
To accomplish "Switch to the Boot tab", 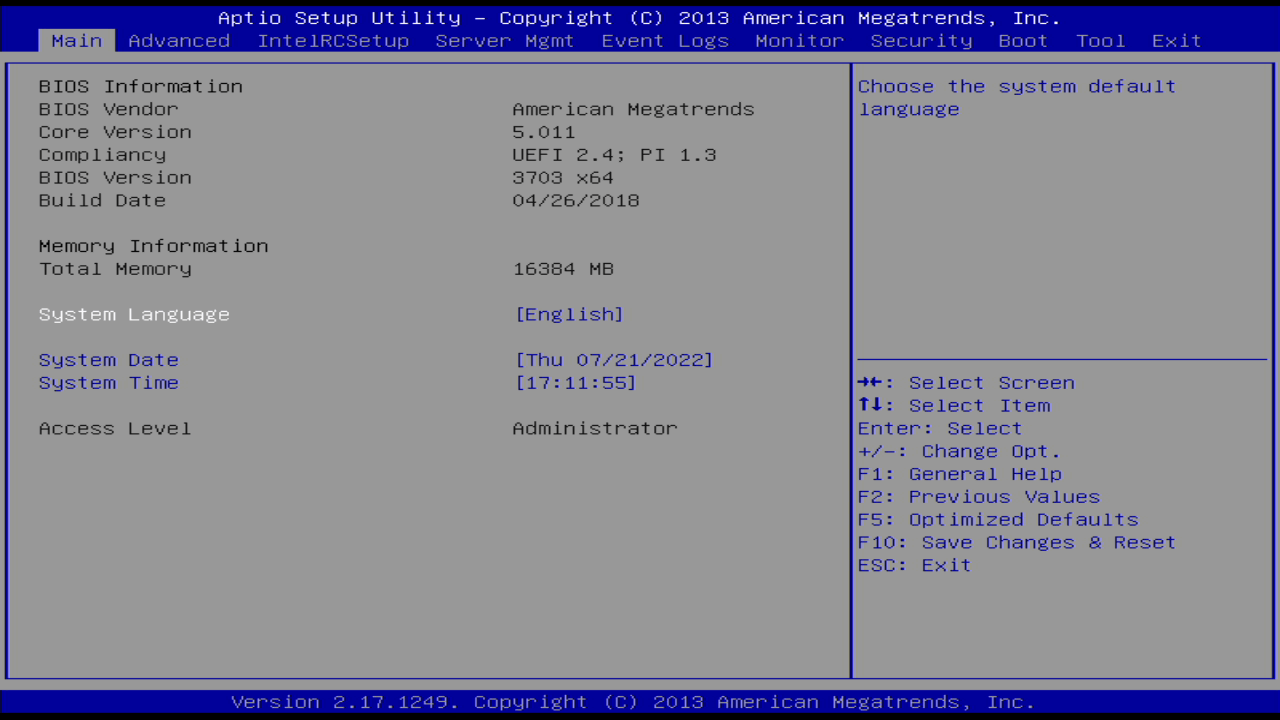I will (x=1023, y=41).
